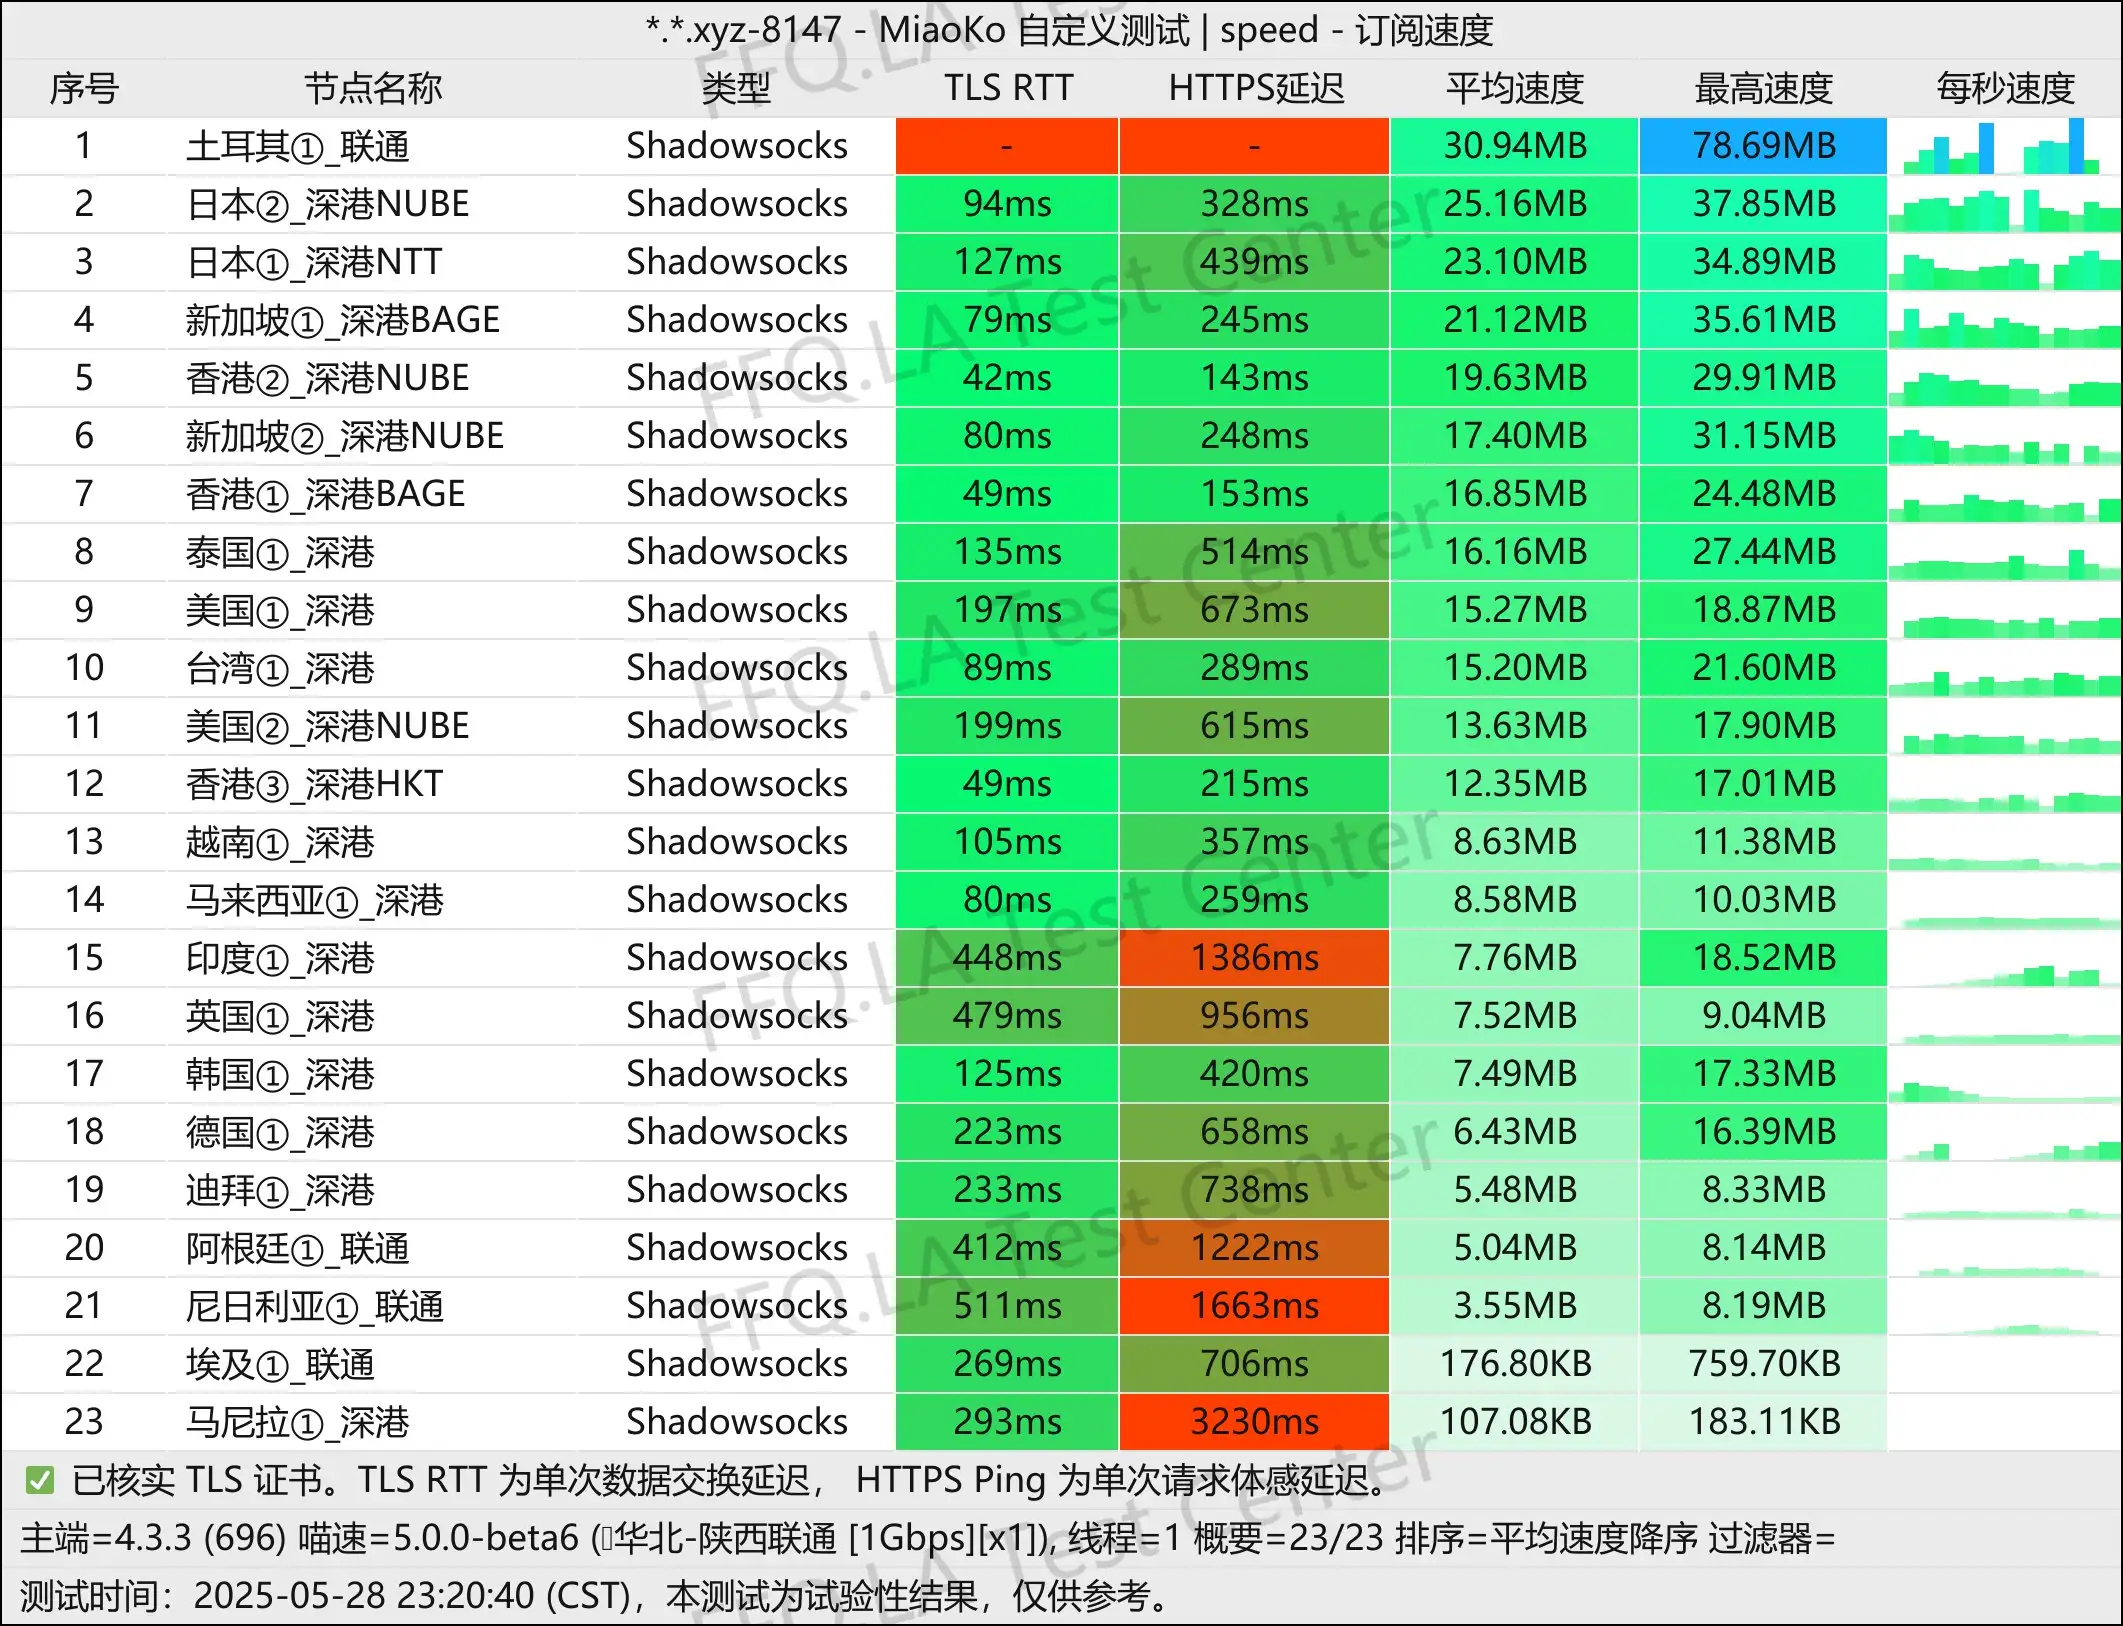This screenshot has height=1626, width=2123.
Task: Click the 25.16MB average speed cell
Action: point(1514,204)
